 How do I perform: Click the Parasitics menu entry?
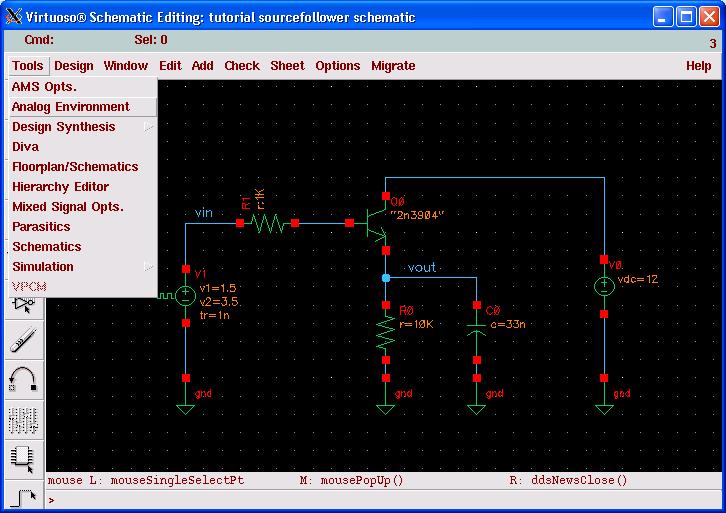pos(41,227)
